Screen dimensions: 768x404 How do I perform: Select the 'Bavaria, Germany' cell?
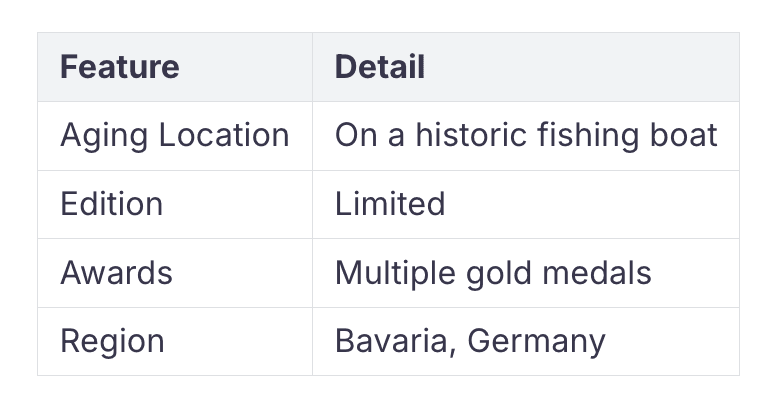click(x=526, y=341)
